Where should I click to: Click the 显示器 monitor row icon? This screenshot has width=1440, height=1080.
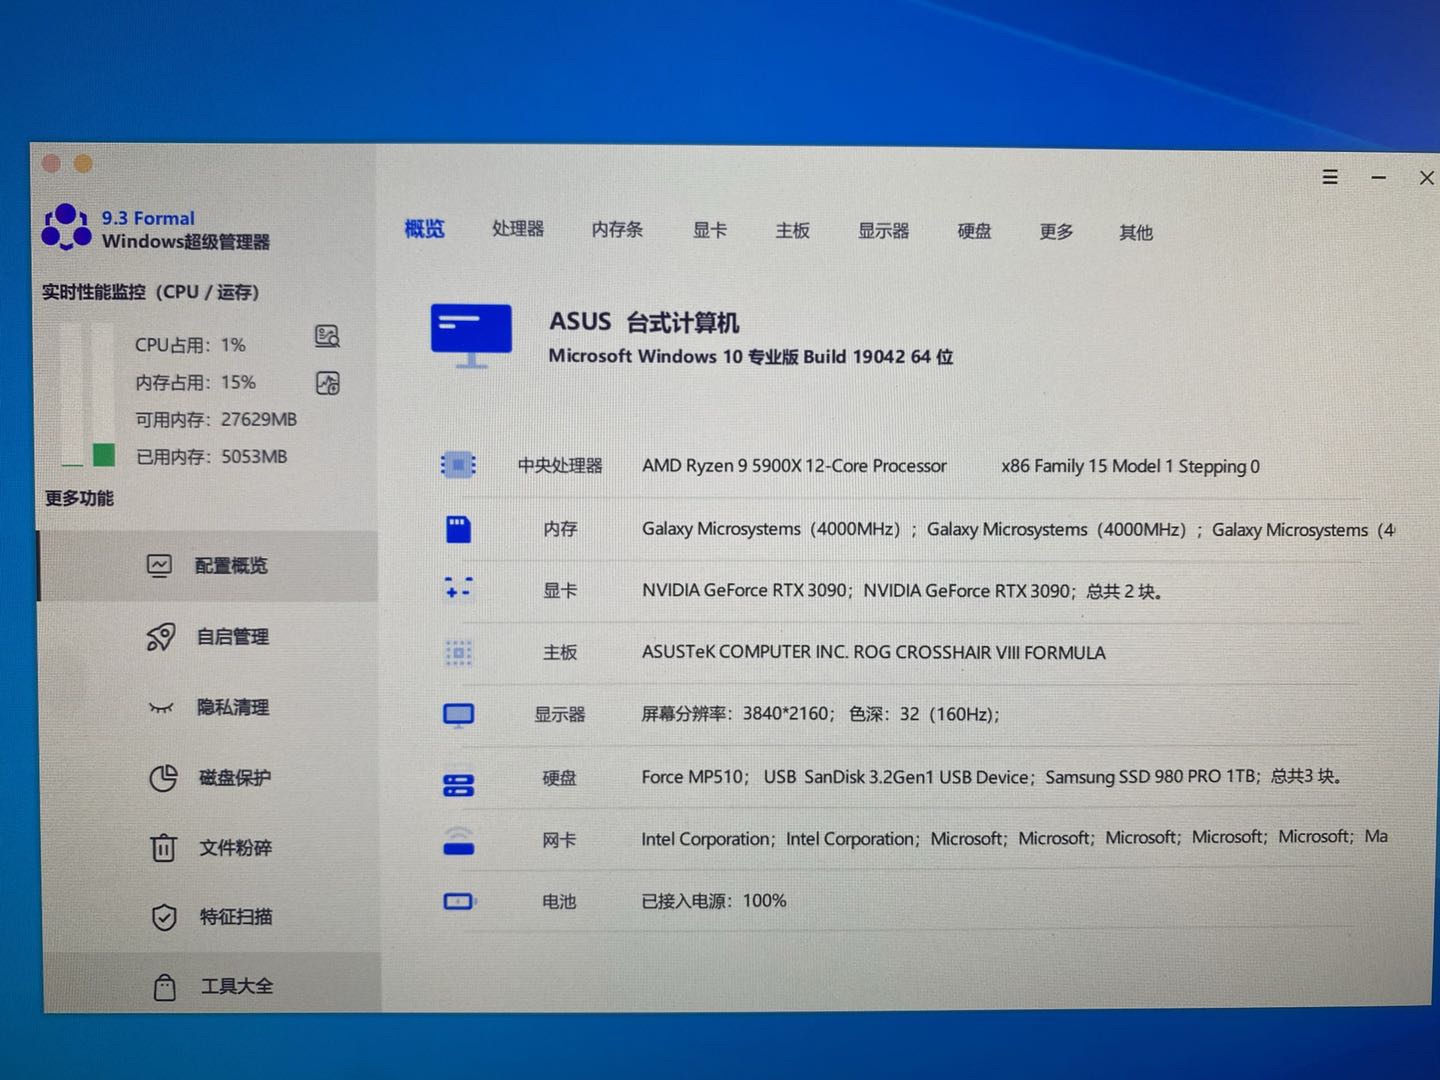point(458,715)
